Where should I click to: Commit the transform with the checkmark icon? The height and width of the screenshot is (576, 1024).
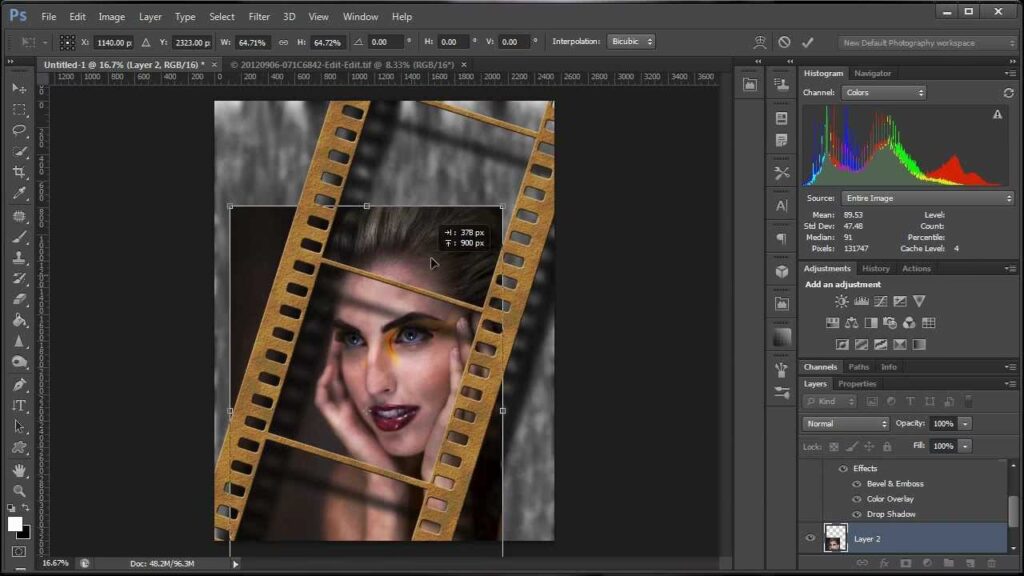point(808,42)
